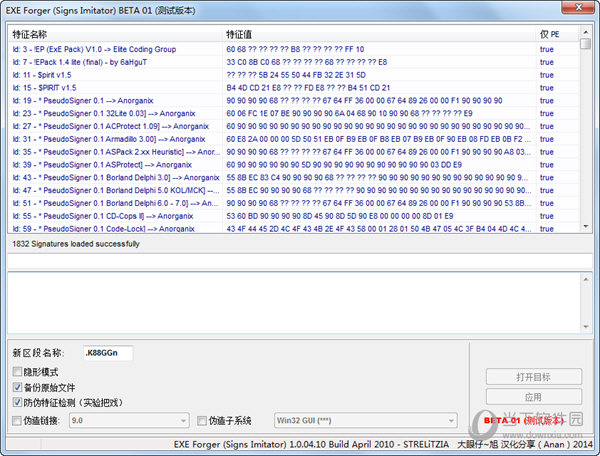The height and width of the screenshot is (456, 600).
Task: Select row Id: 39 PseudoSigner ASProtect
Action: tap(293, 164)
